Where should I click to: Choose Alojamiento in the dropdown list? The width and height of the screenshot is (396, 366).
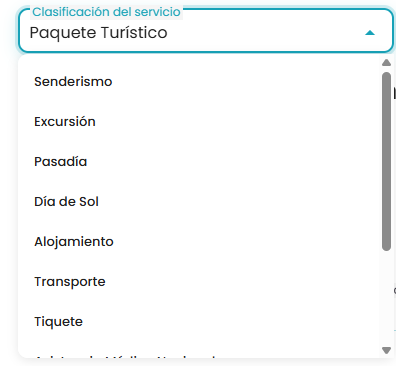pyautogui.click(x=199, y=242)
